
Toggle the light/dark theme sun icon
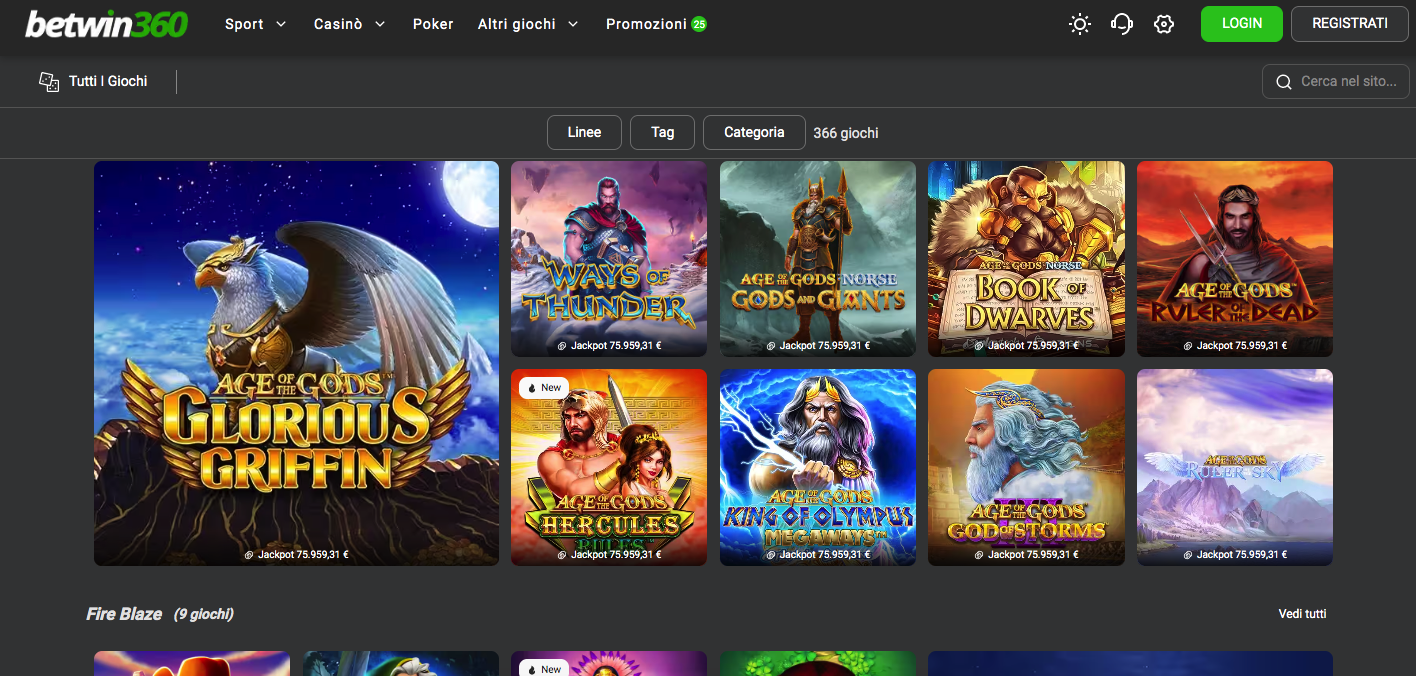tap(1079, 24)
